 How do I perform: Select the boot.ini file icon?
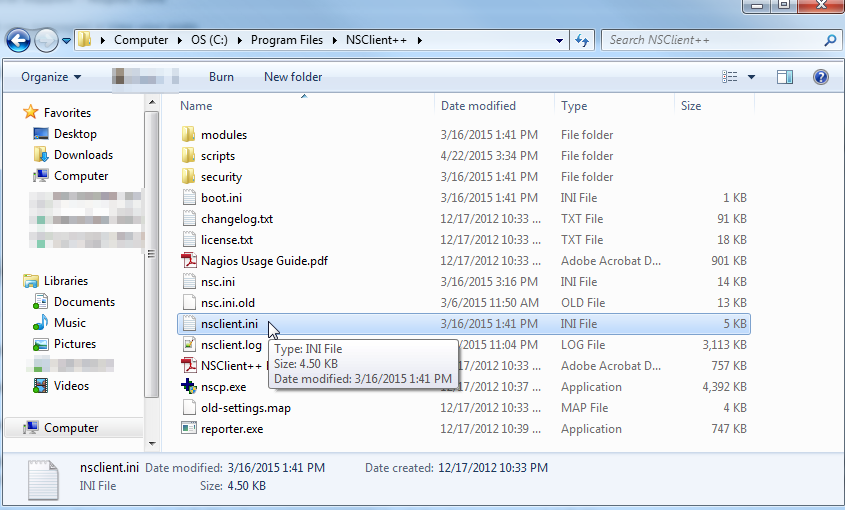click(189, 197)
